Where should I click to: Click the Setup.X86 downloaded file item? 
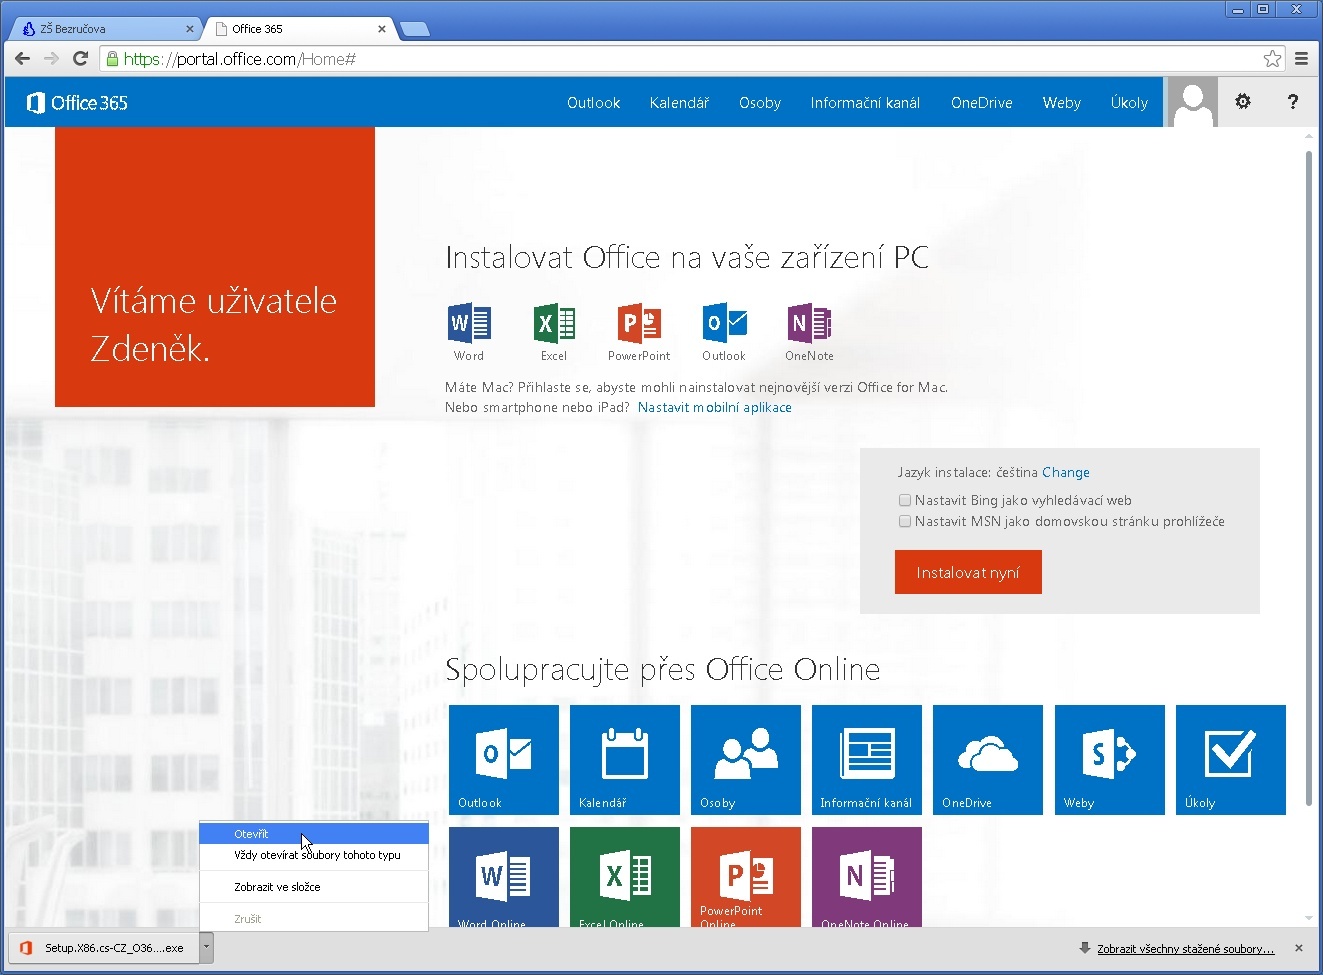click(106, 947)
